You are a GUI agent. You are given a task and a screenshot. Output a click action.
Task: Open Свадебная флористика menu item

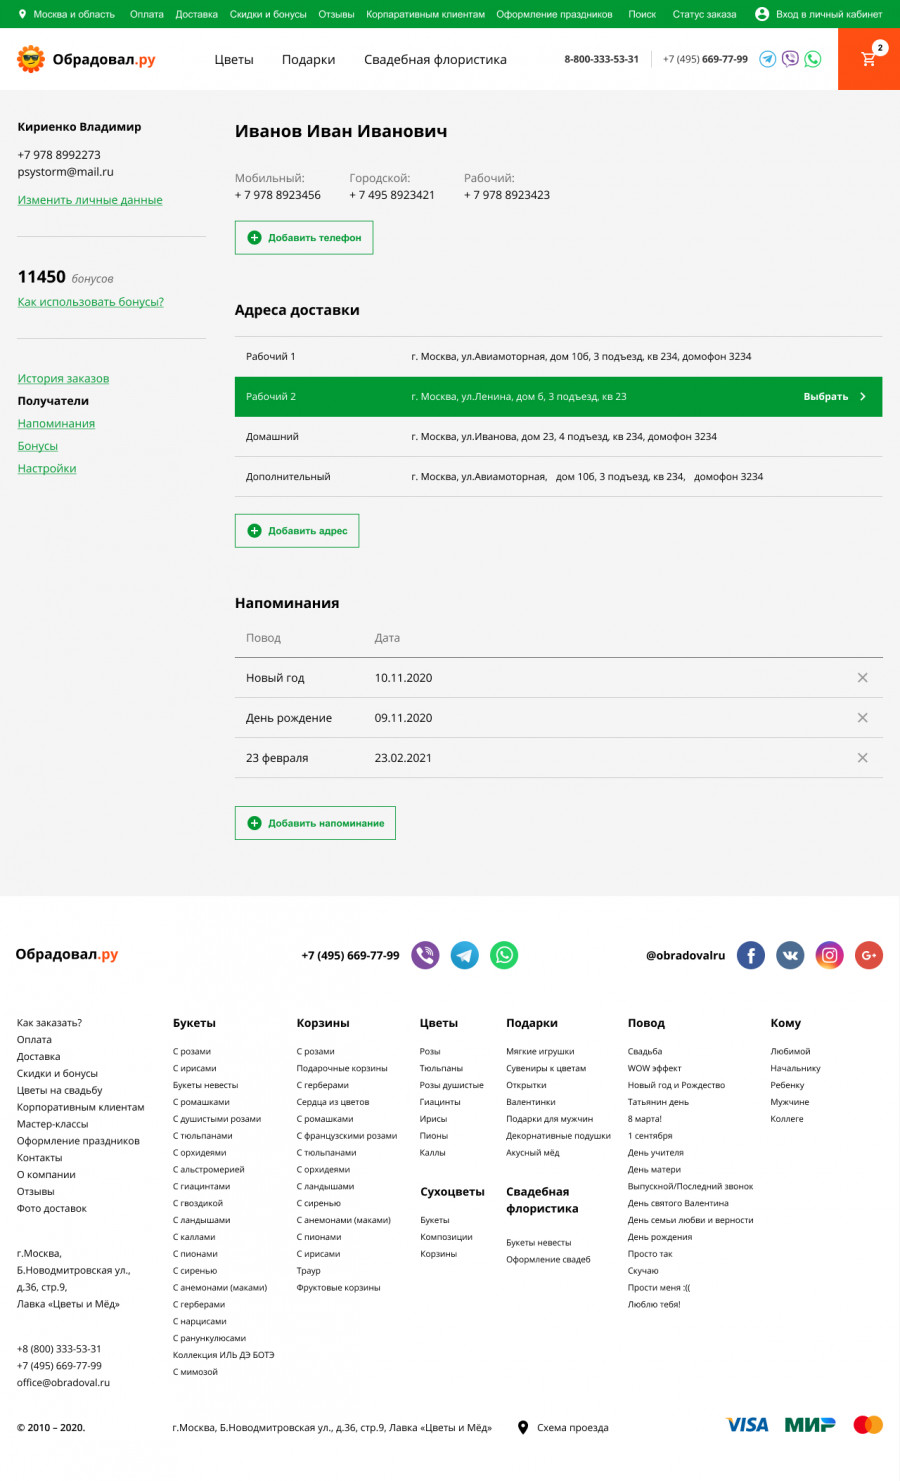[x=435, y=59]
